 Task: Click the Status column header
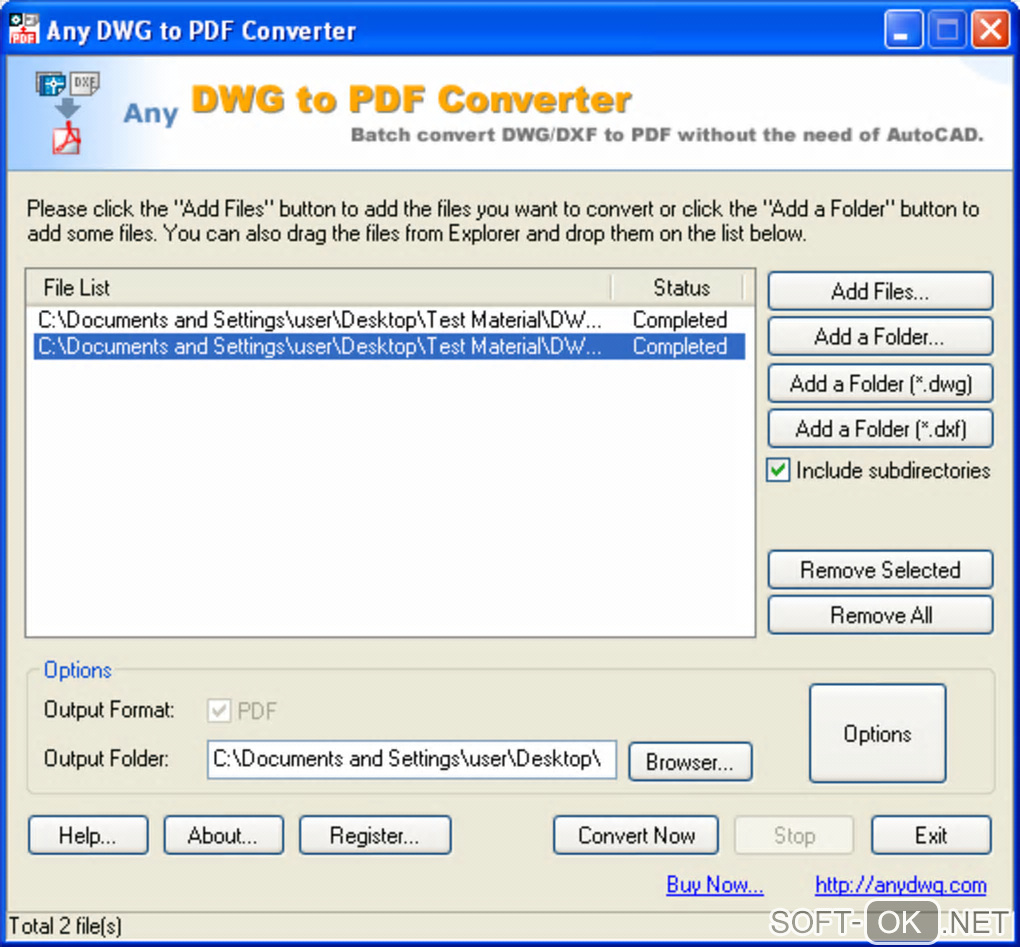(x=678, y=287)
